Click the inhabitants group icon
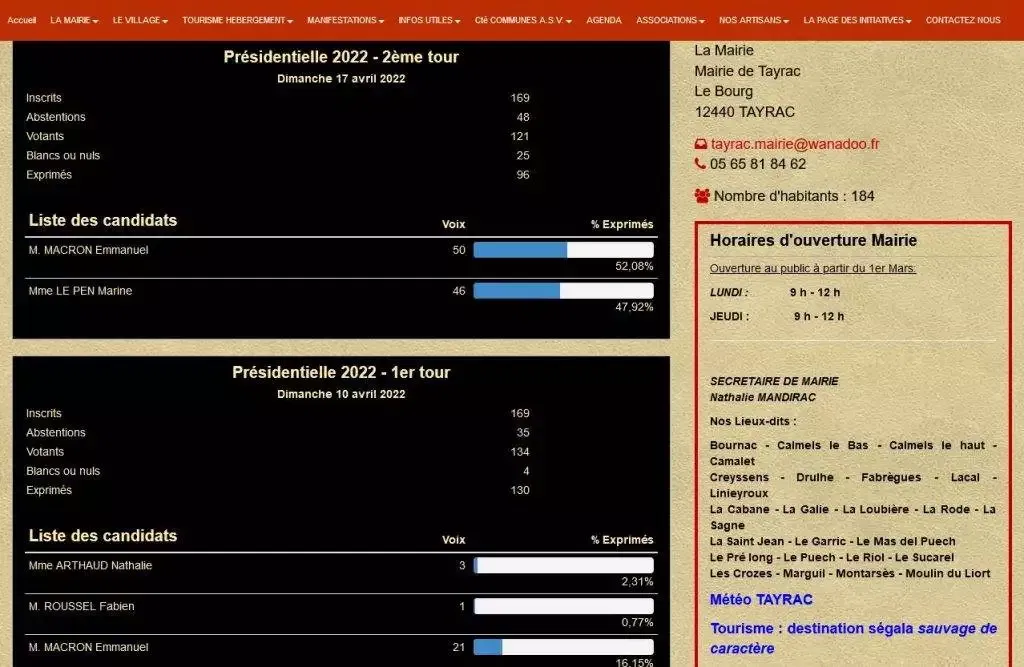Viewport: 1024px width, 667px height. [702, 196]
